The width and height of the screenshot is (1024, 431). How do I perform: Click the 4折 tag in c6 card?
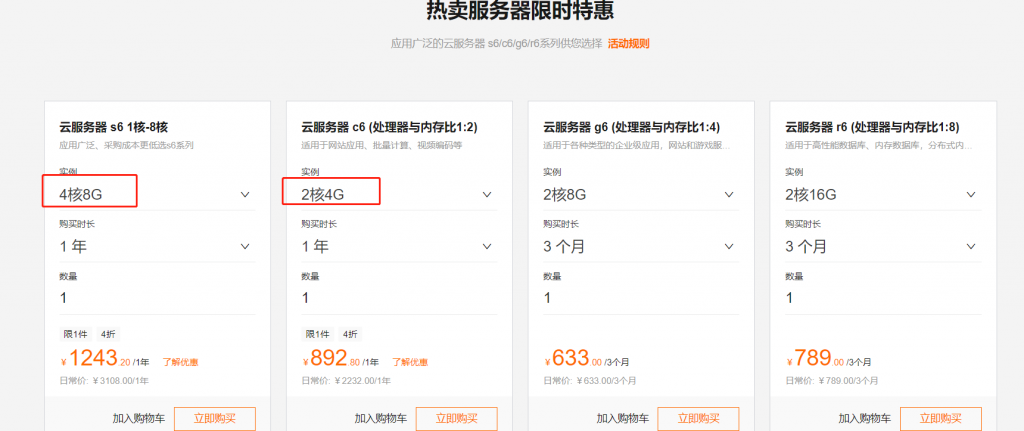pos(349,334)
